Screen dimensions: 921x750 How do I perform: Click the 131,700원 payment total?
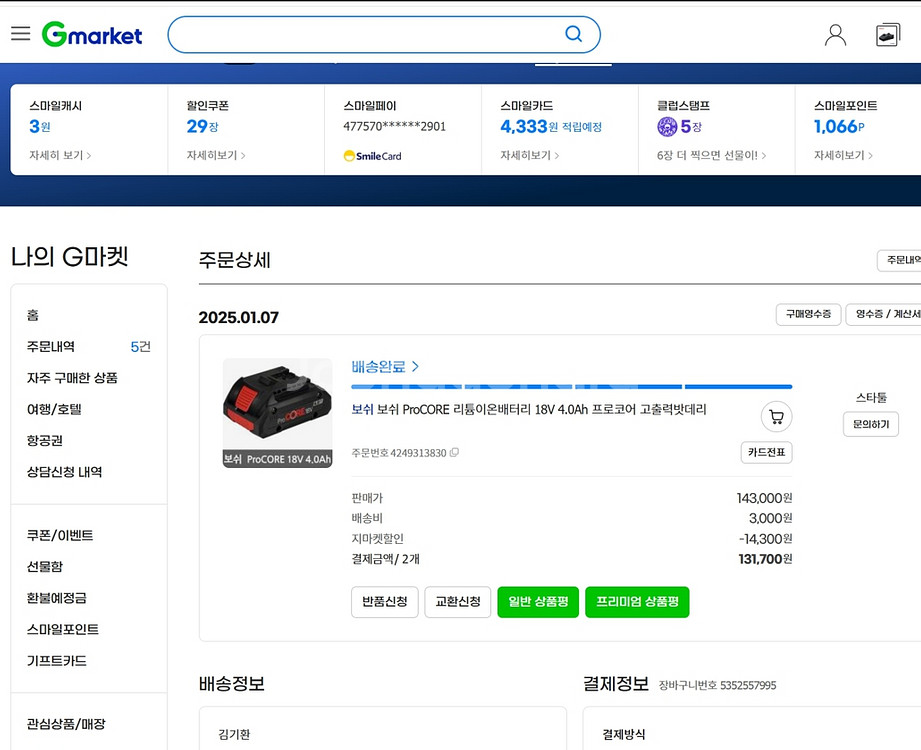[x=765, y=559]
